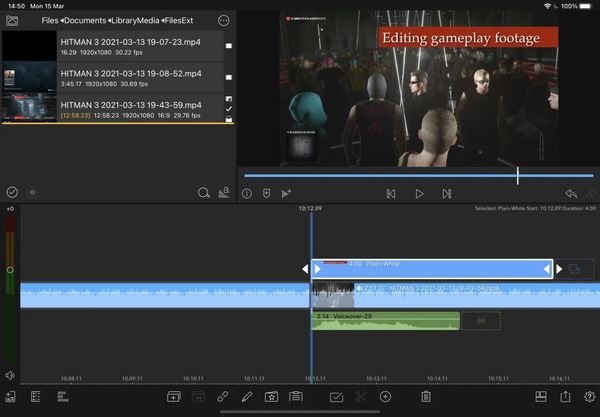Open the import media icon in the toolbar
This screenshot has height=417, width=600.
click(11, 397)
